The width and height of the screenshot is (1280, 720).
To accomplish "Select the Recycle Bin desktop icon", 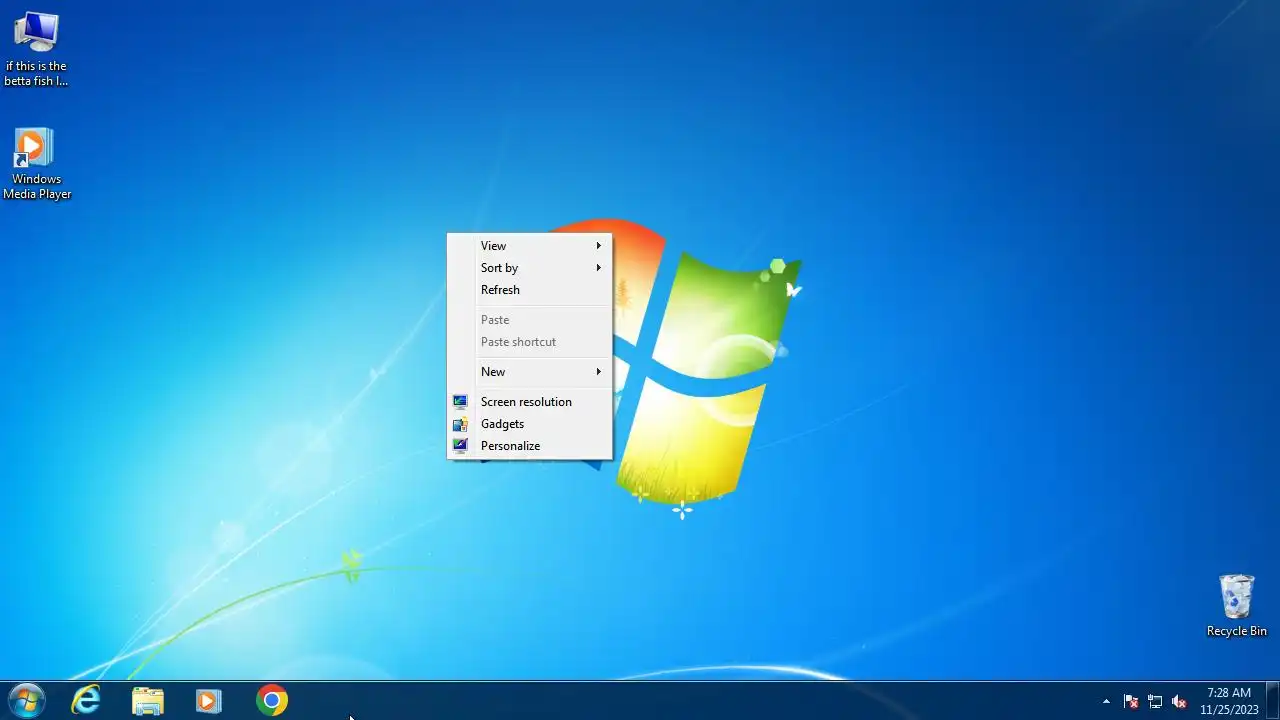I will click(1236, 606).
